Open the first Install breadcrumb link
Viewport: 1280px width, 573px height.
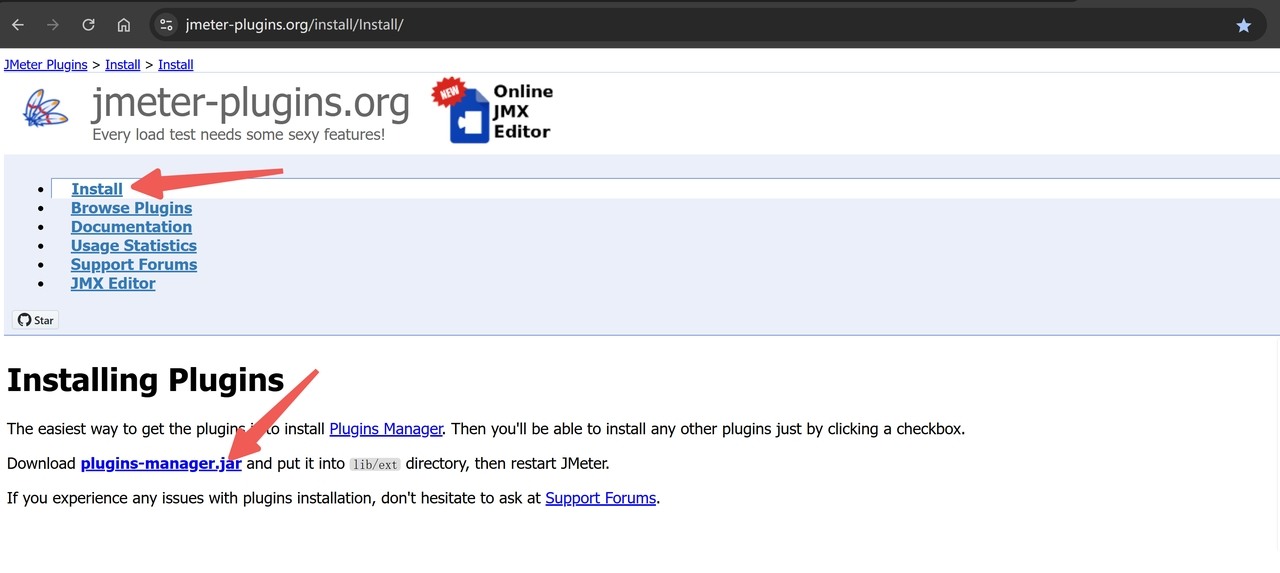tap(123, 65)
